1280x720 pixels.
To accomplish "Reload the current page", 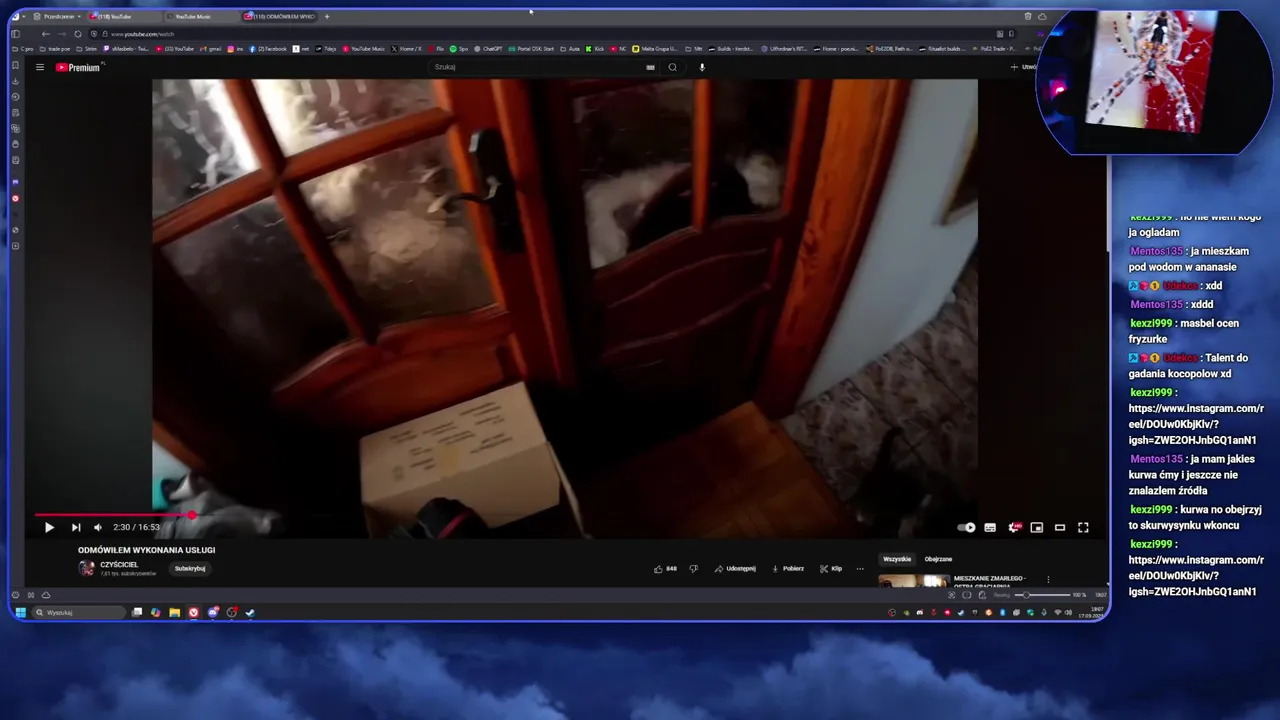I will pos(78,34).
